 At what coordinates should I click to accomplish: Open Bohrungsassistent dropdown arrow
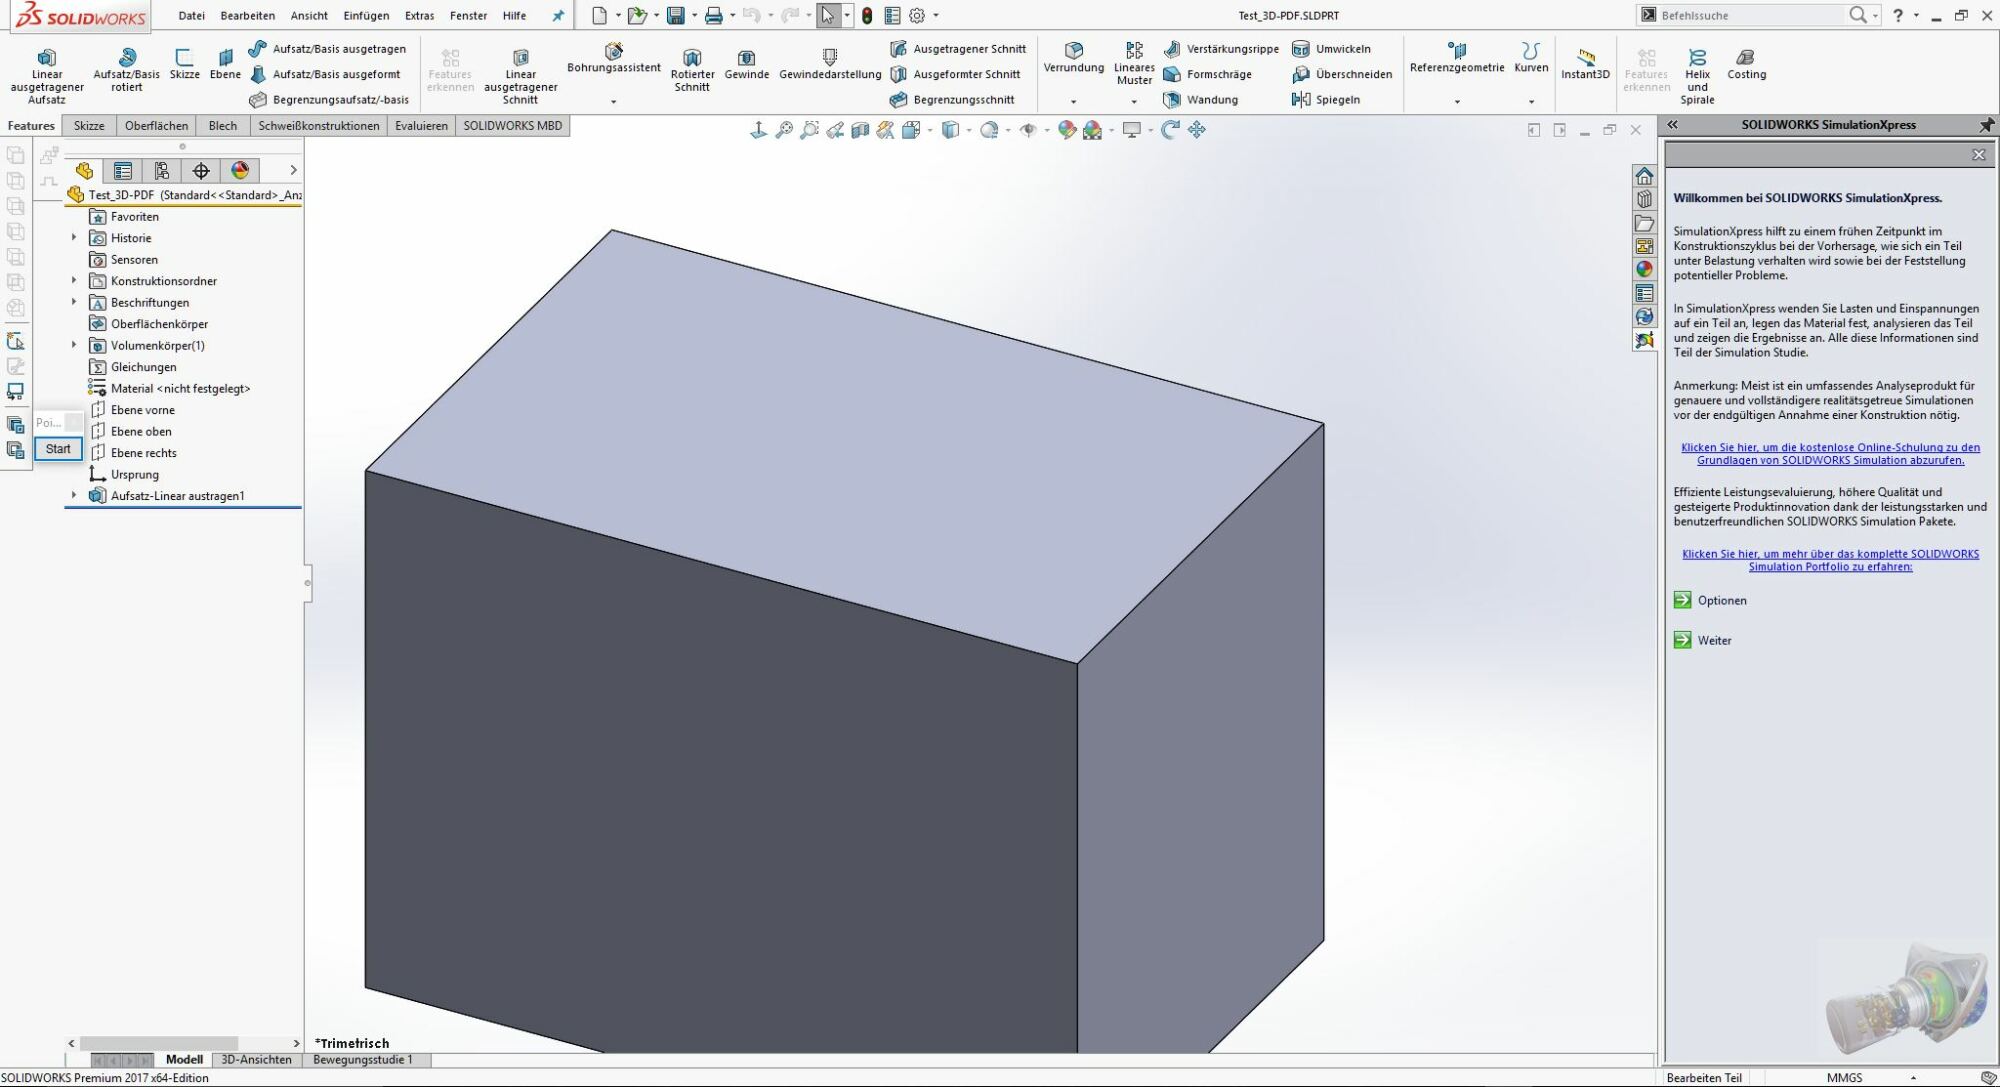(613, 101)
